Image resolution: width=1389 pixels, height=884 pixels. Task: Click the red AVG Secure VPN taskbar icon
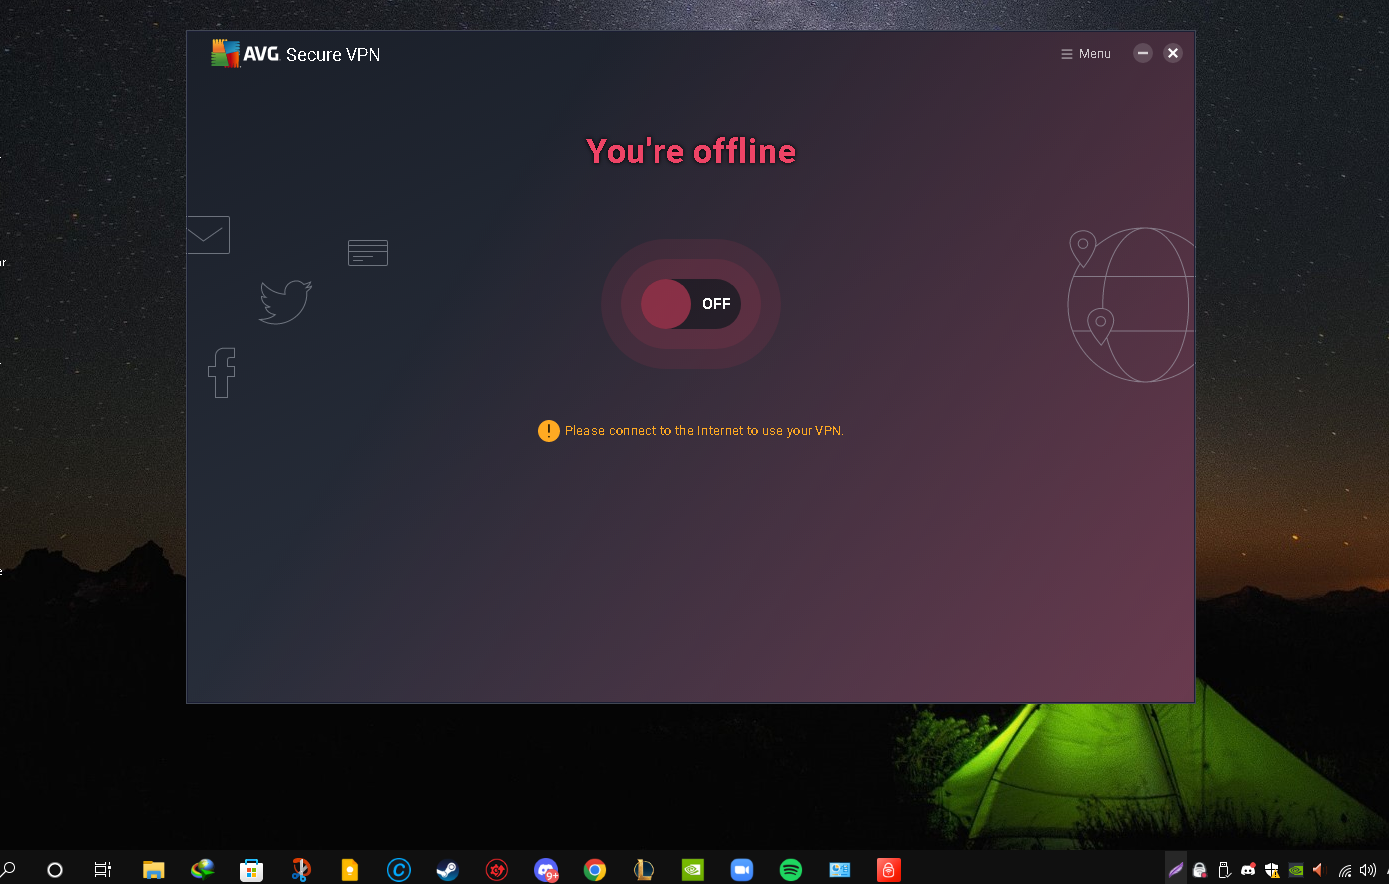tap(889, 870)
